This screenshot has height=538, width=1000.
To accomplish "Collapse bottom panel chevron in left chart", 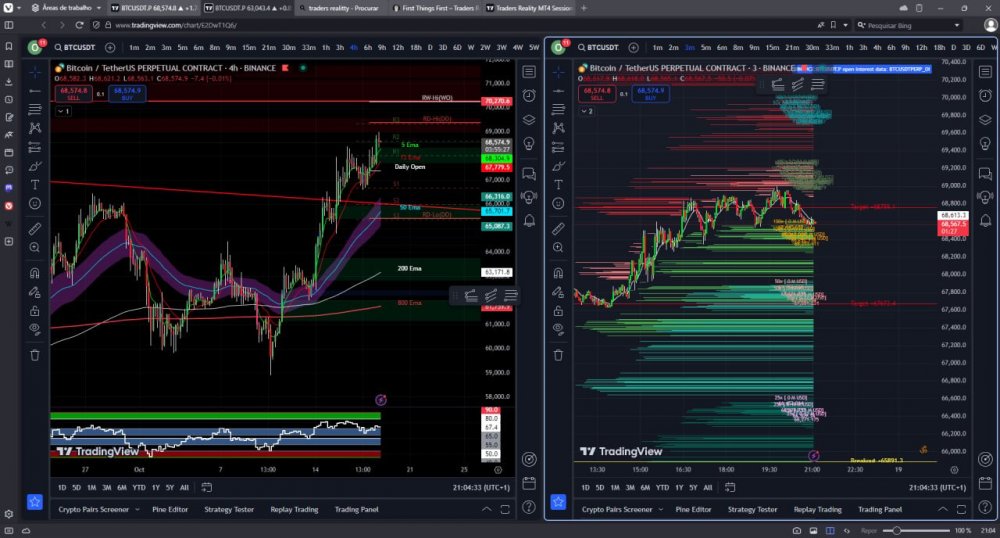I will (487, 509).
